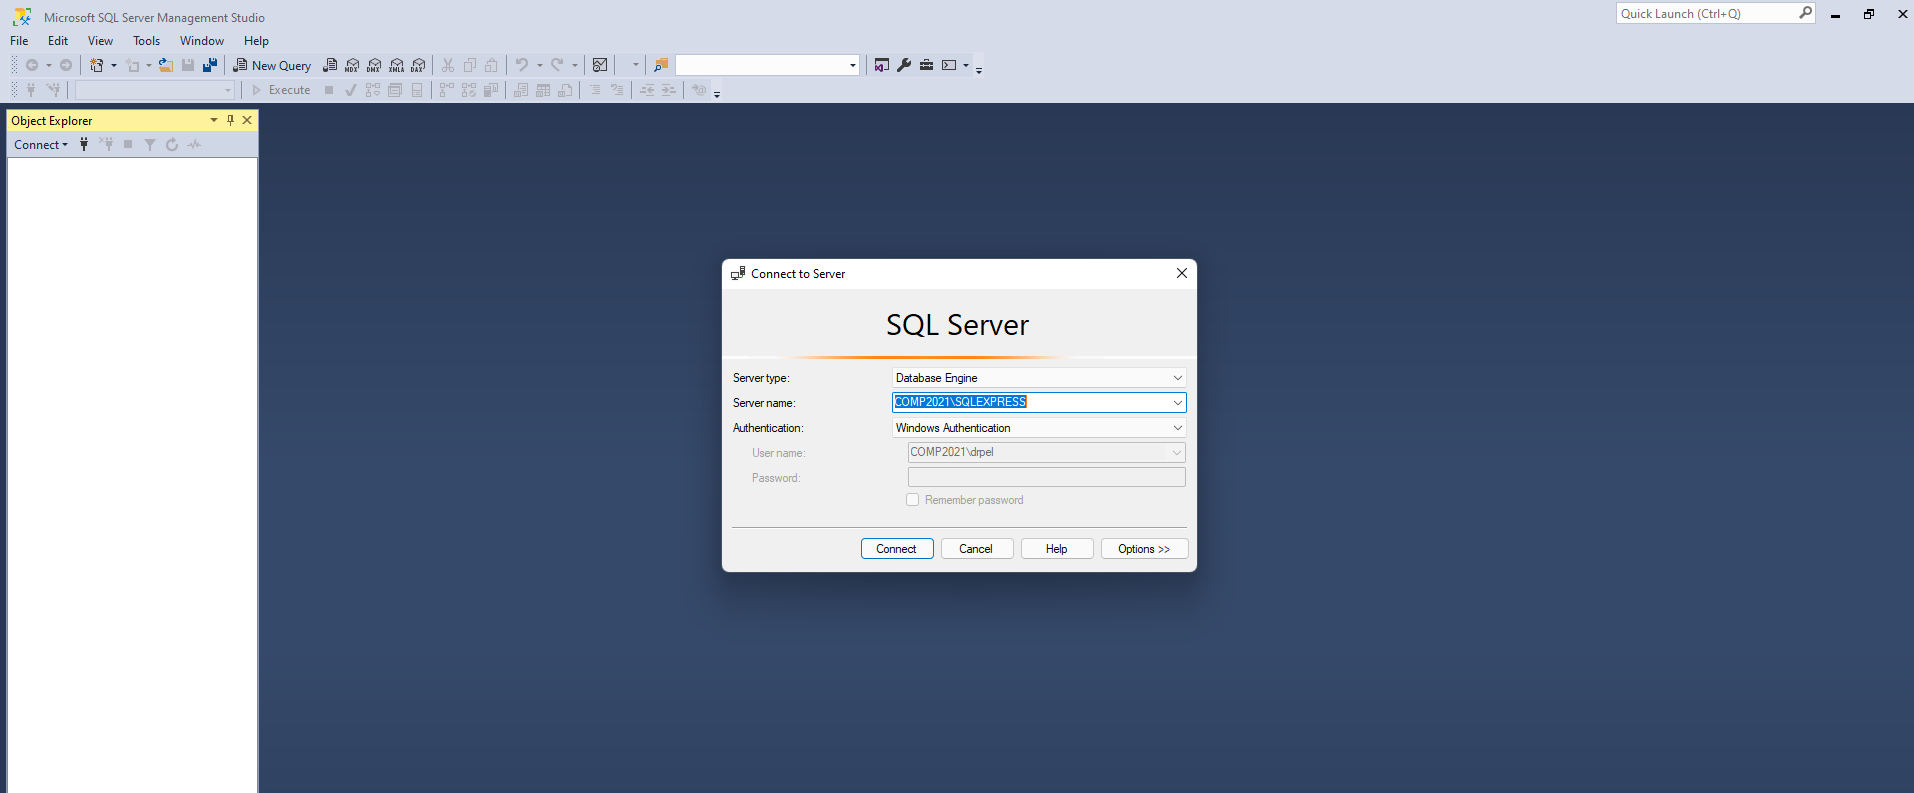
Task: Expand the Authentication dropdown
Action: (x=1177, y=428)
